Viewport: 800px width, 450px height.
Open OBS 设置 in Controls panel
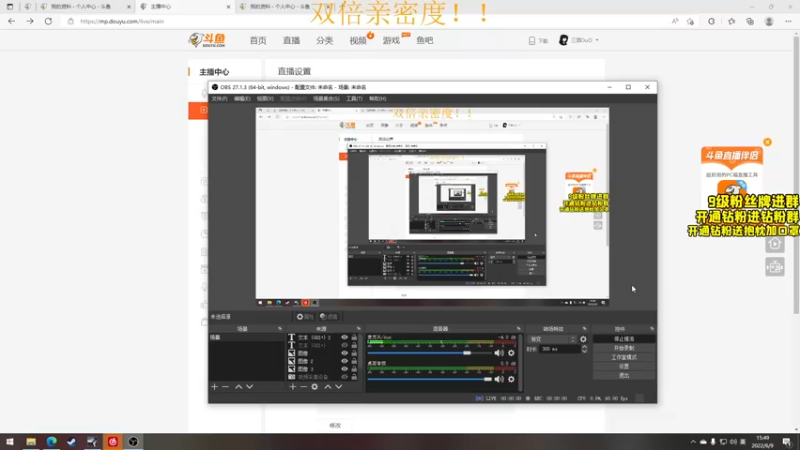pos(623,366)
